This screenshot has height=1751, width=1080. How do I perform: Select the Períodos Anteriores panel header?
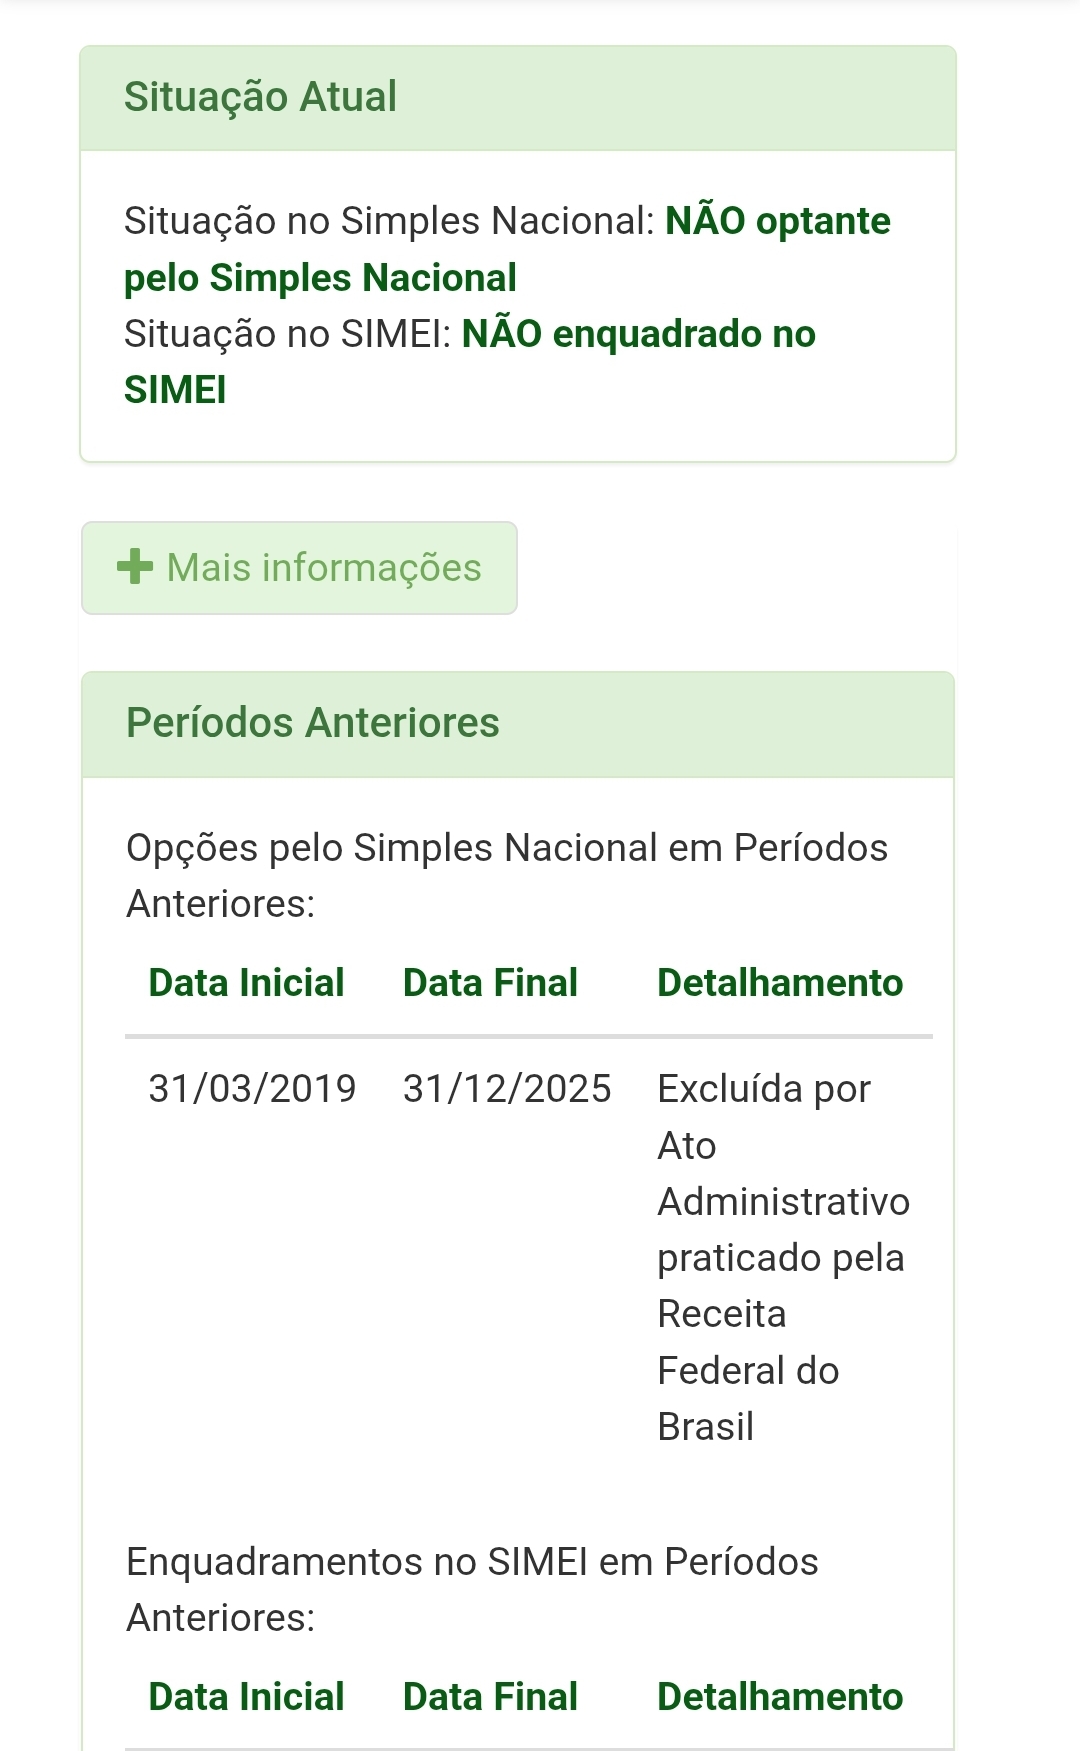tap(518, 724)
